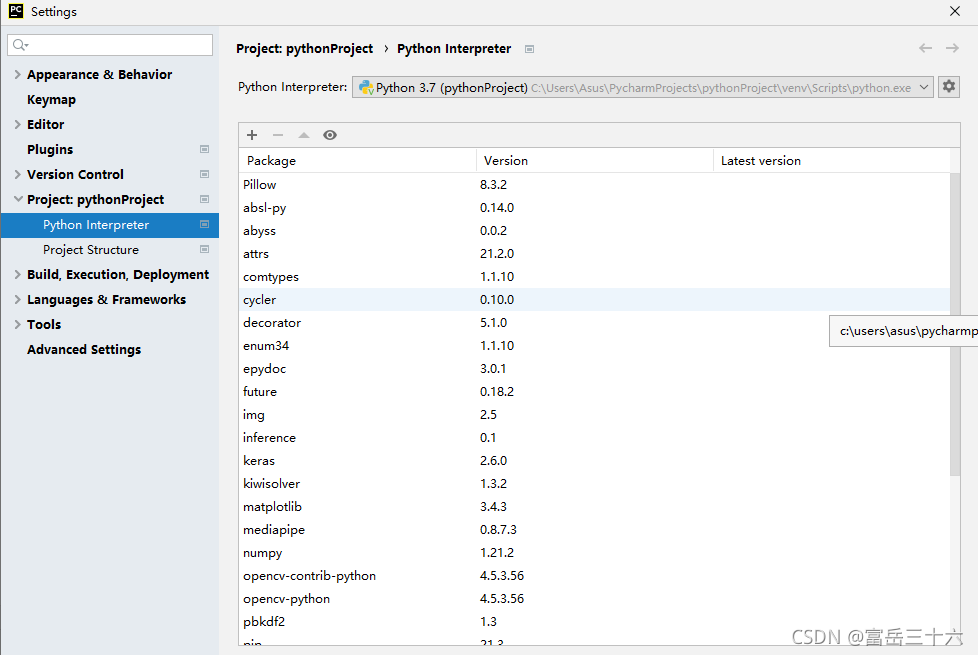Collapse the Project: pythonProject section
This screenshot has width=978, height=655.
[x=17, y=199]
